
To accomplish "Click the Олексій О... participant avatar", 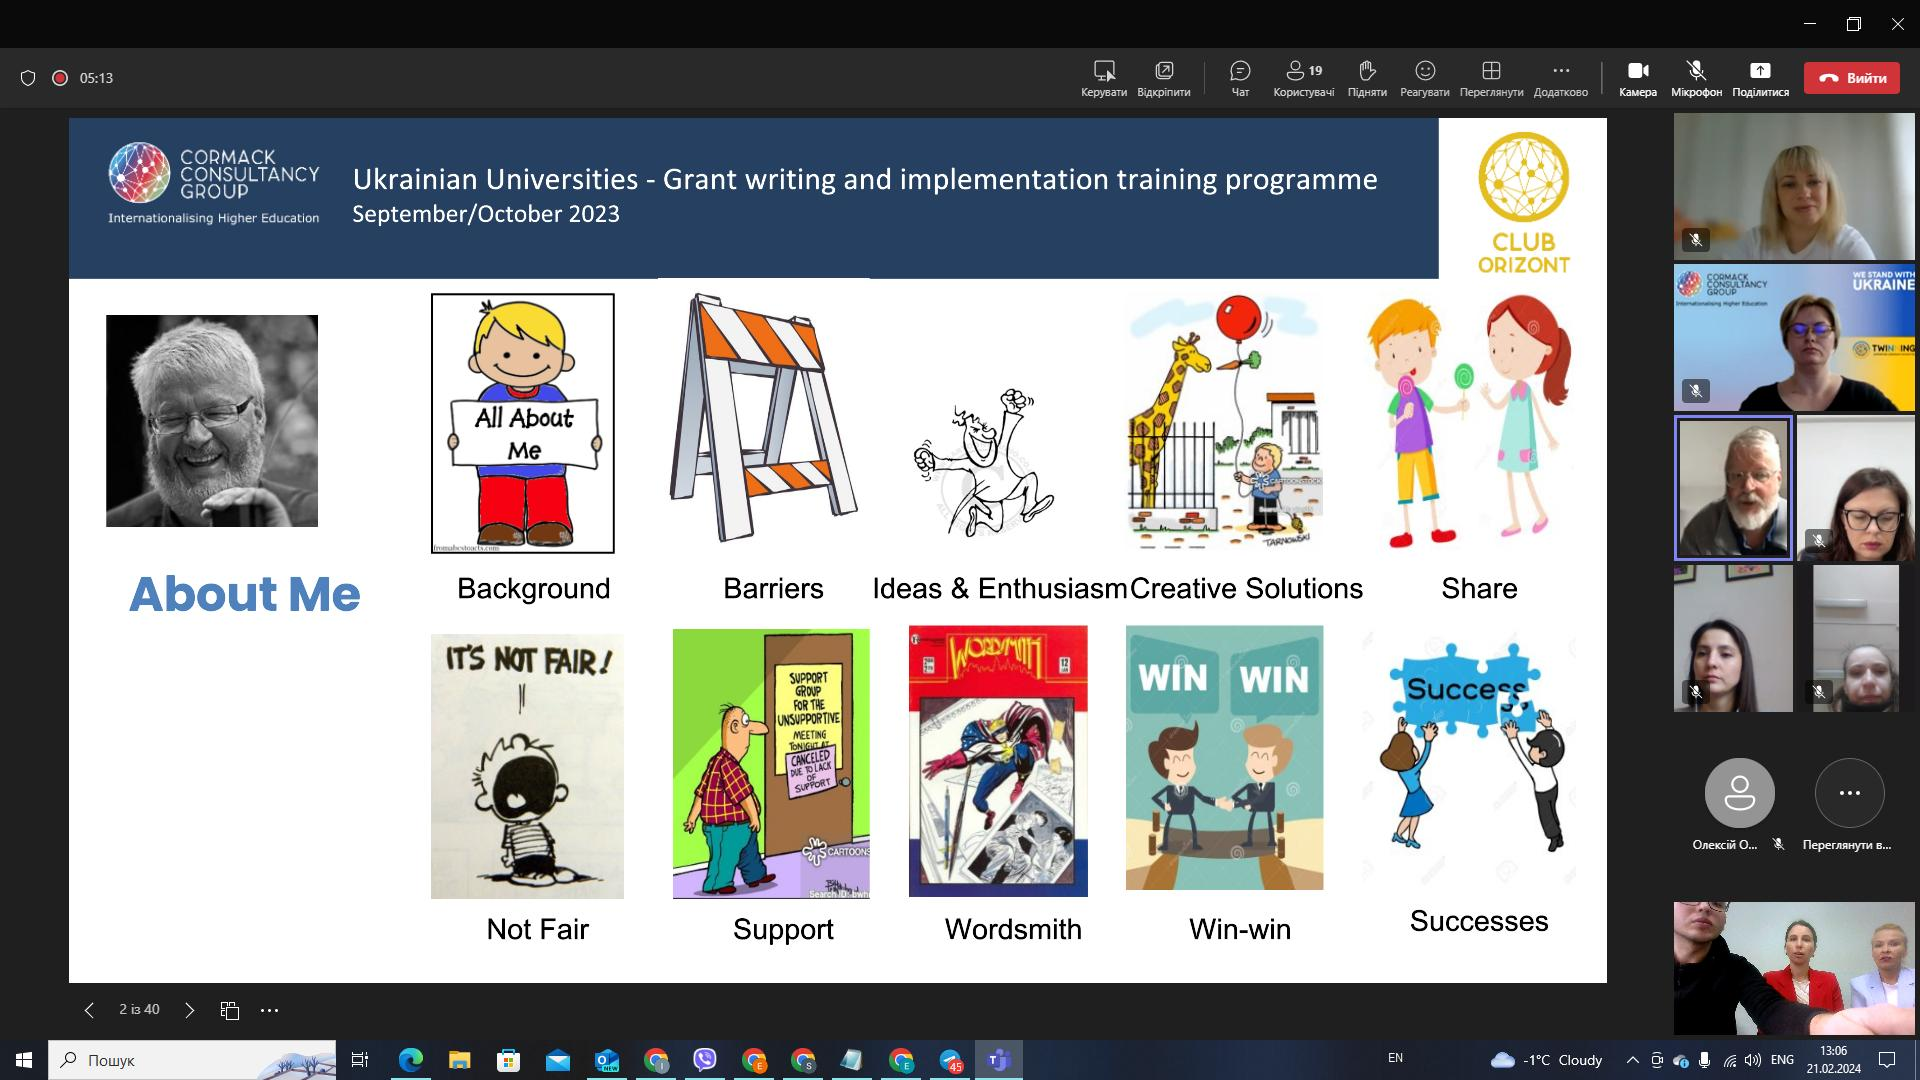I will click(x=1739, y=793).
